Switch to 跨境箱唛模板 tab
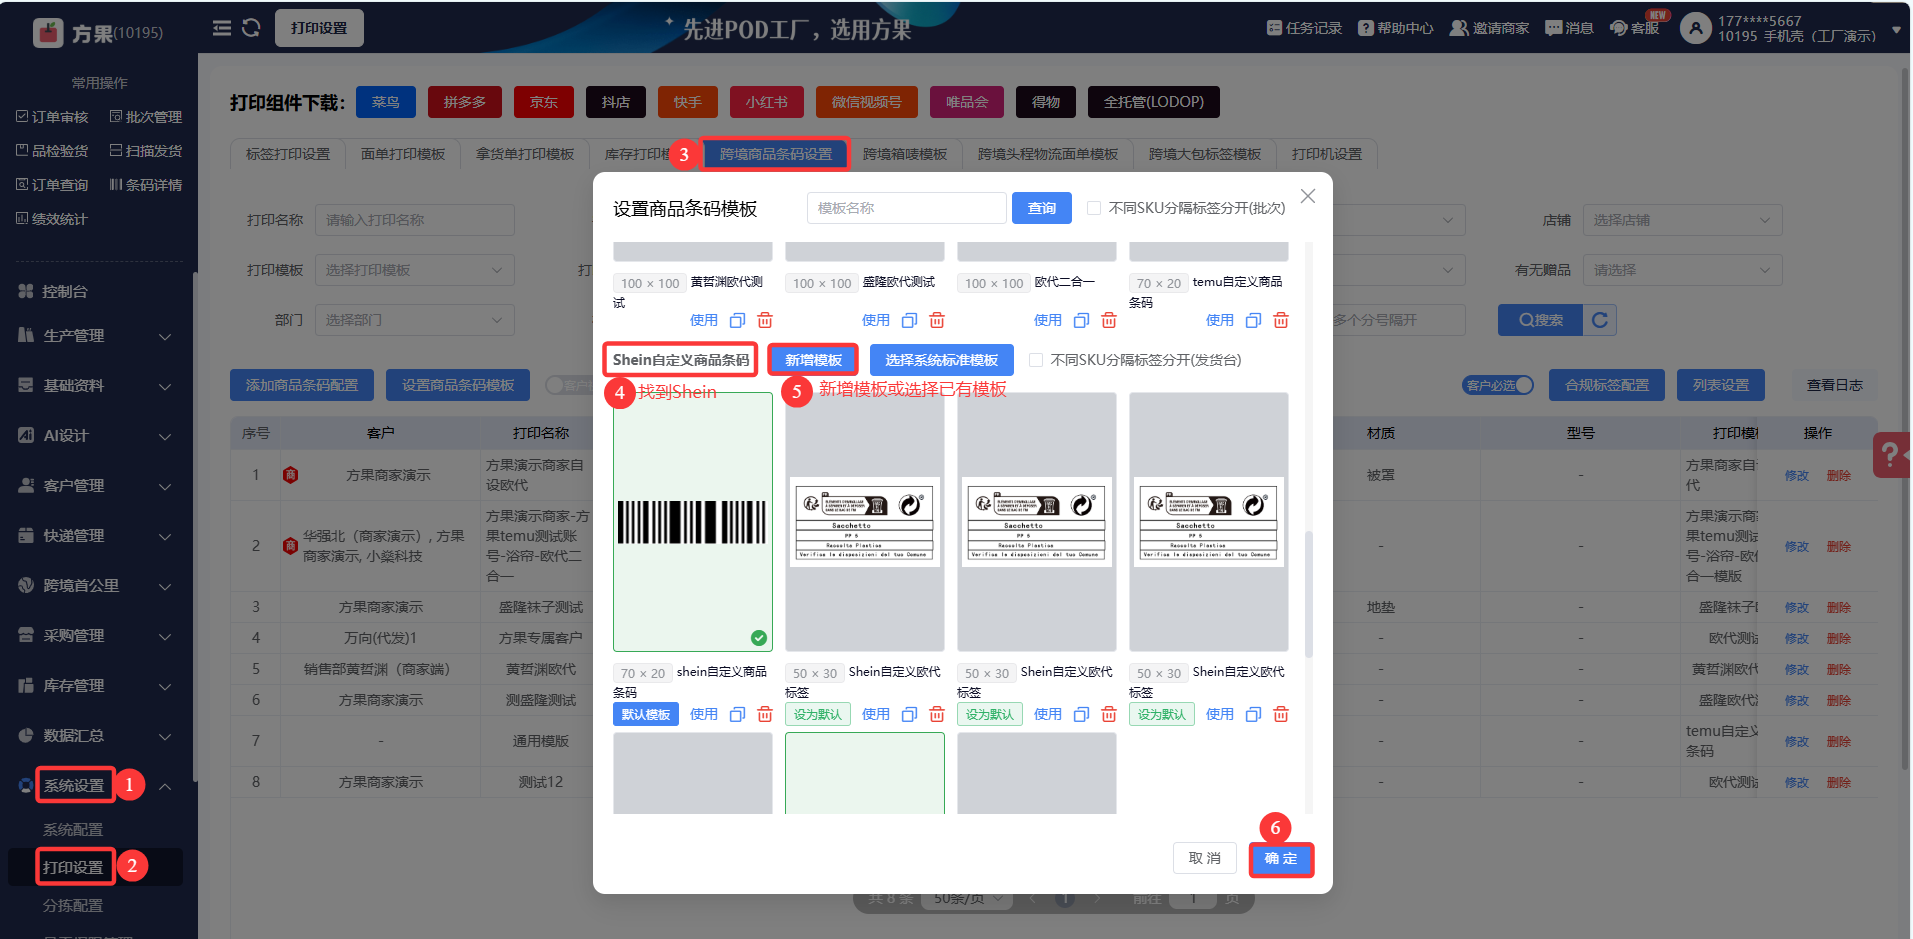Screen dimensions: 1913x939 (x=905, y=154)
